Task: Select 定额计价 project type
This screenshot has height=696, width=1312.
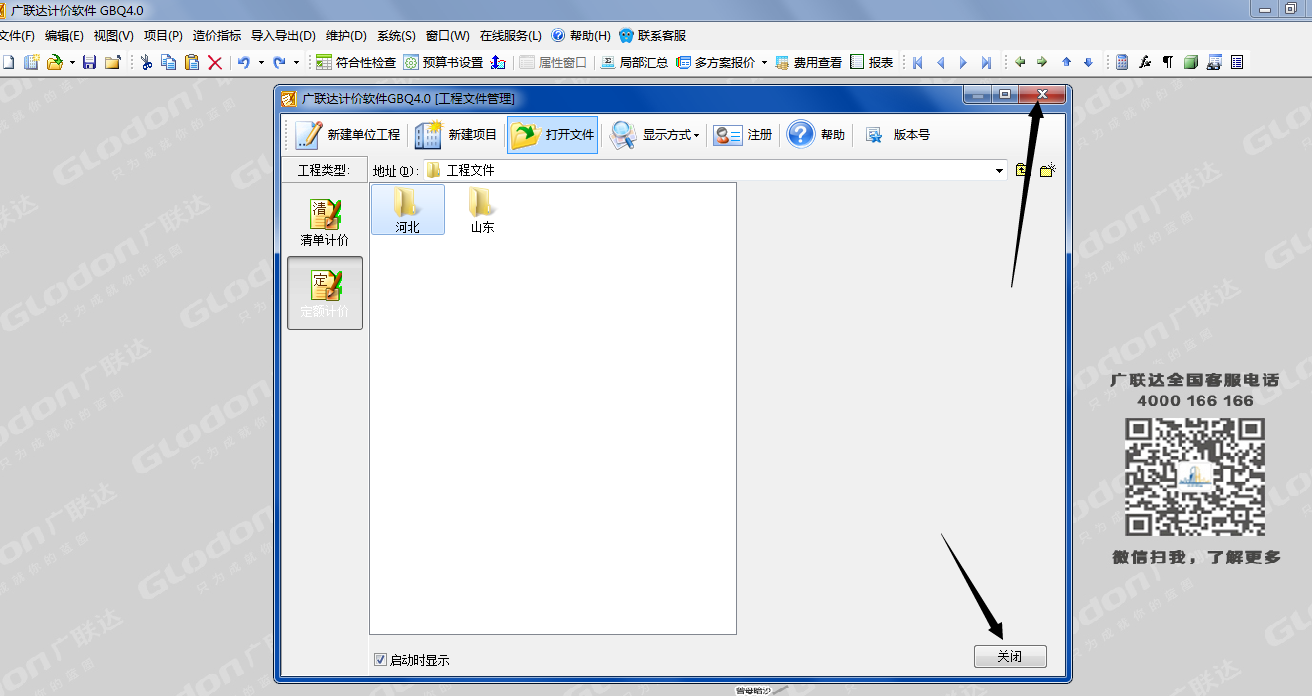Action: click(x=325, y=293)
